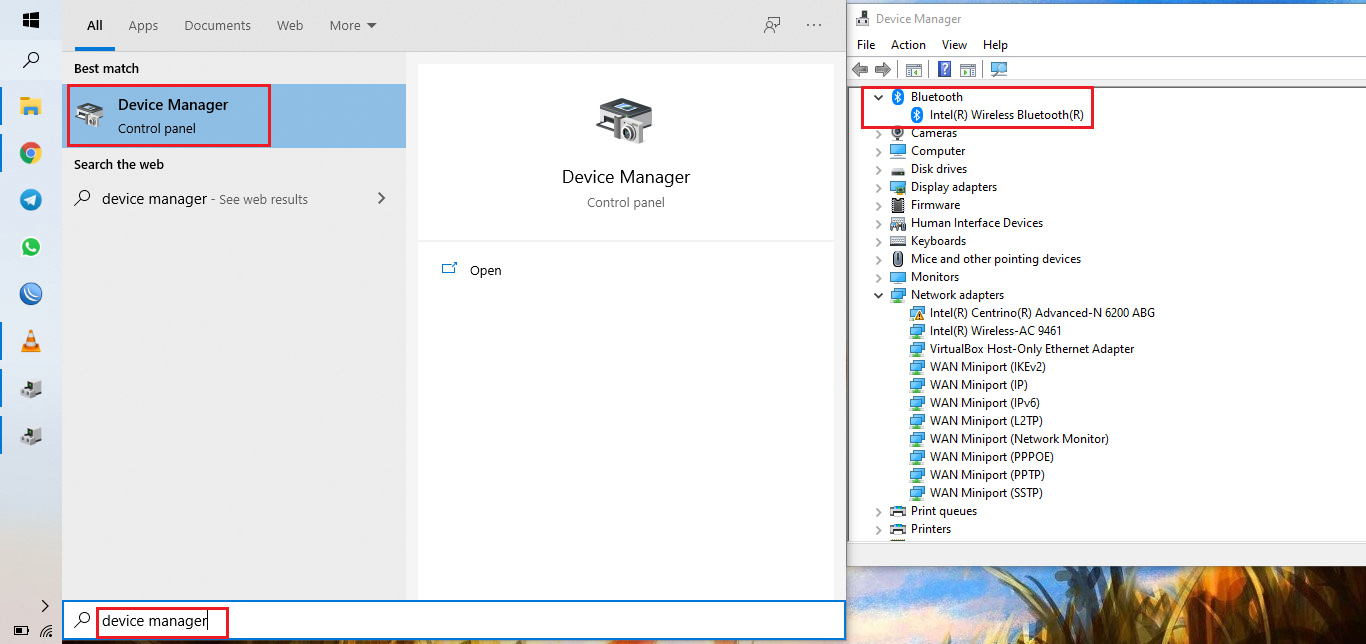1366x644 pixels.
Task: Expand the Print queues category
Action: pyautogui.click(x=878, y=511)
